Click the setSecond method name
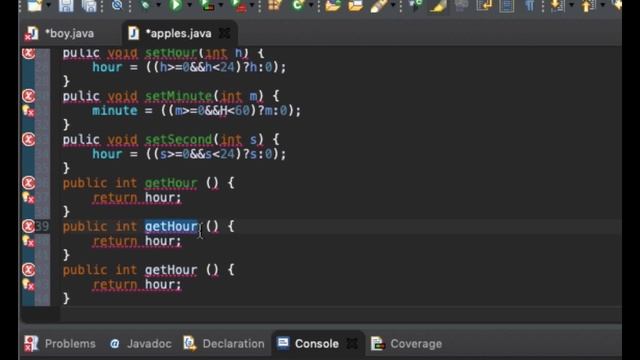Image resolution: width=640 pixels, height=360 pixels. click(x=178, y=140)
